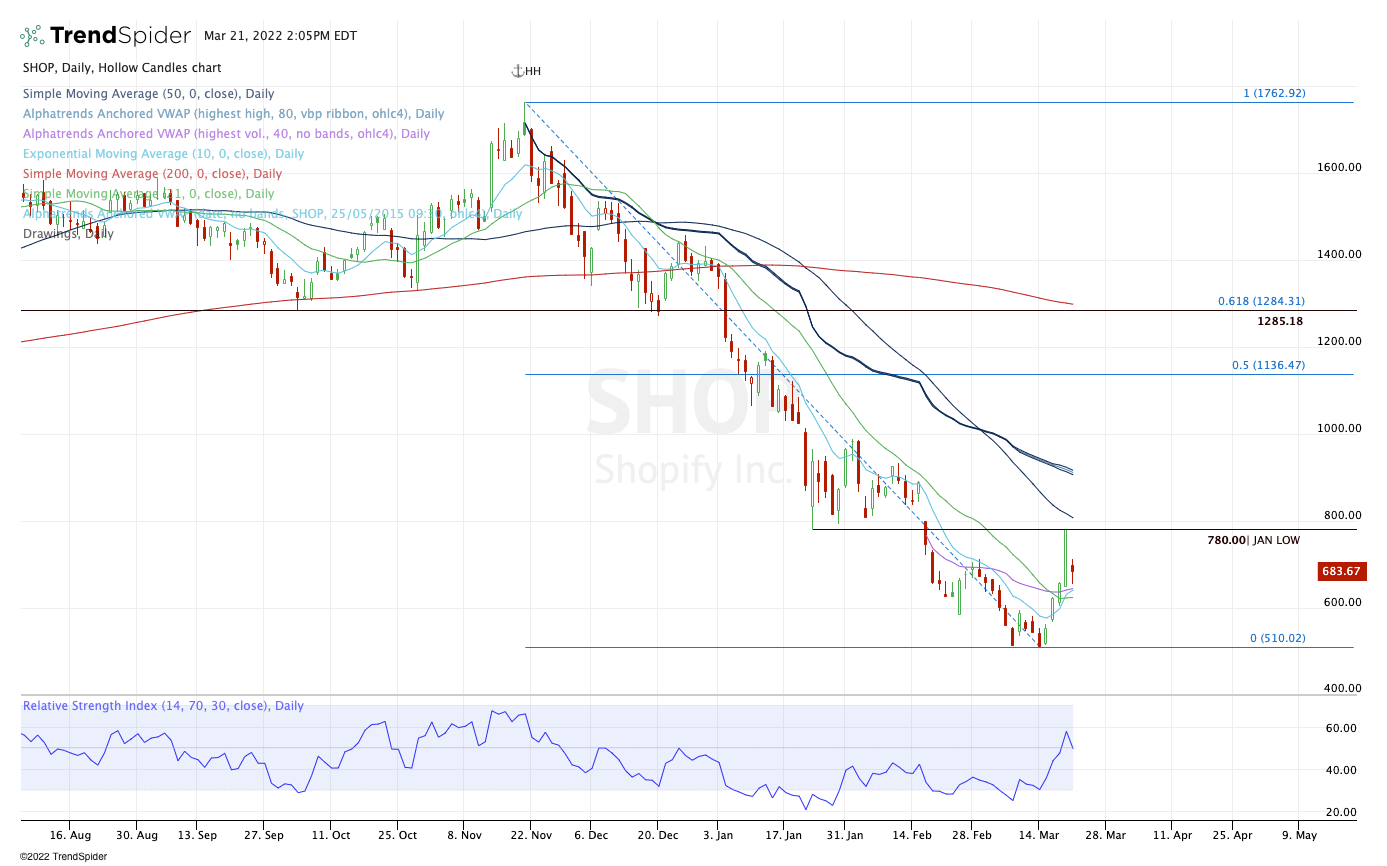The image size is (1387, 866).
Task: Click the Relative Strength Index (14, 70, 30, close) label
Action: (x=163, y=706)
